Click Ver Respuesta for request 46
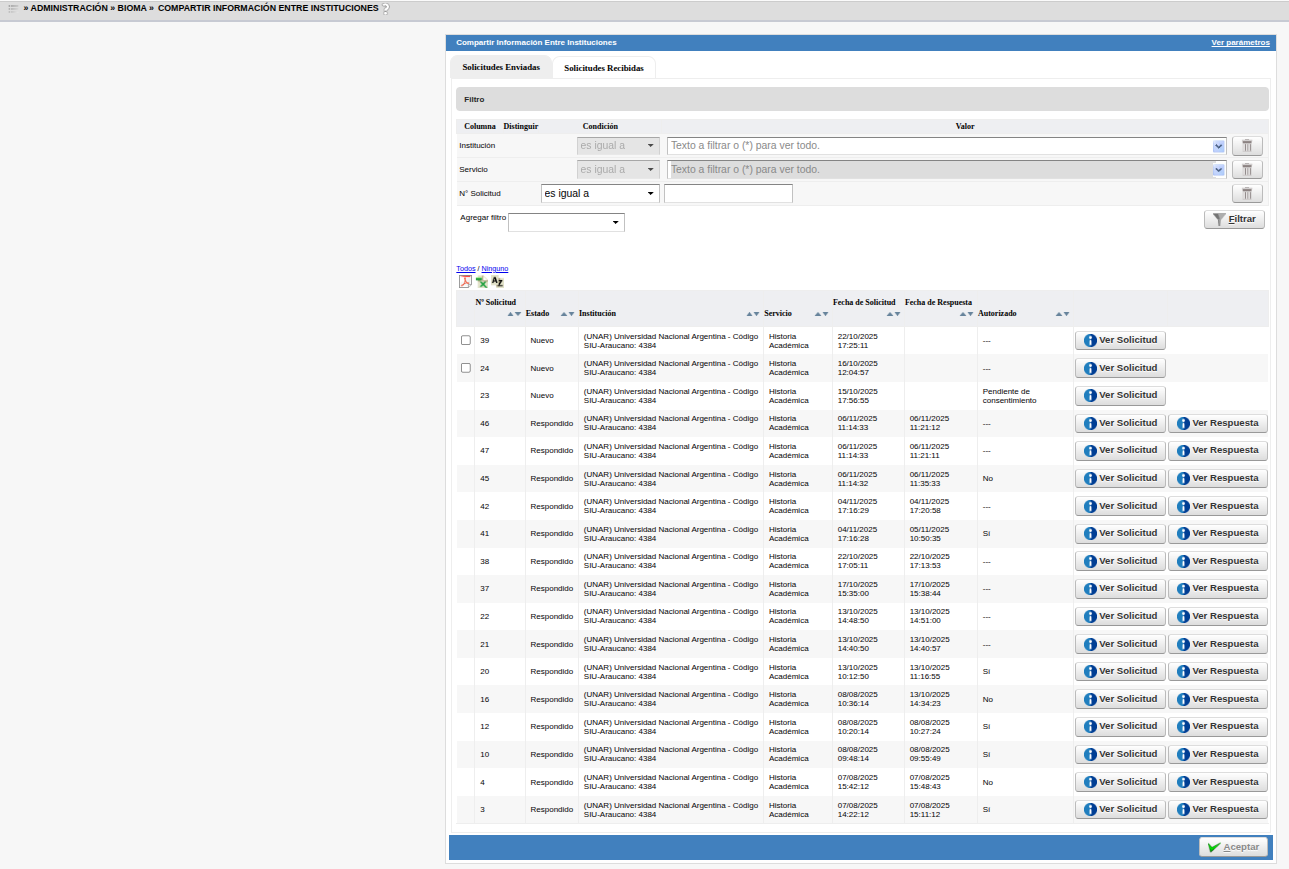 pos(1217,423)
